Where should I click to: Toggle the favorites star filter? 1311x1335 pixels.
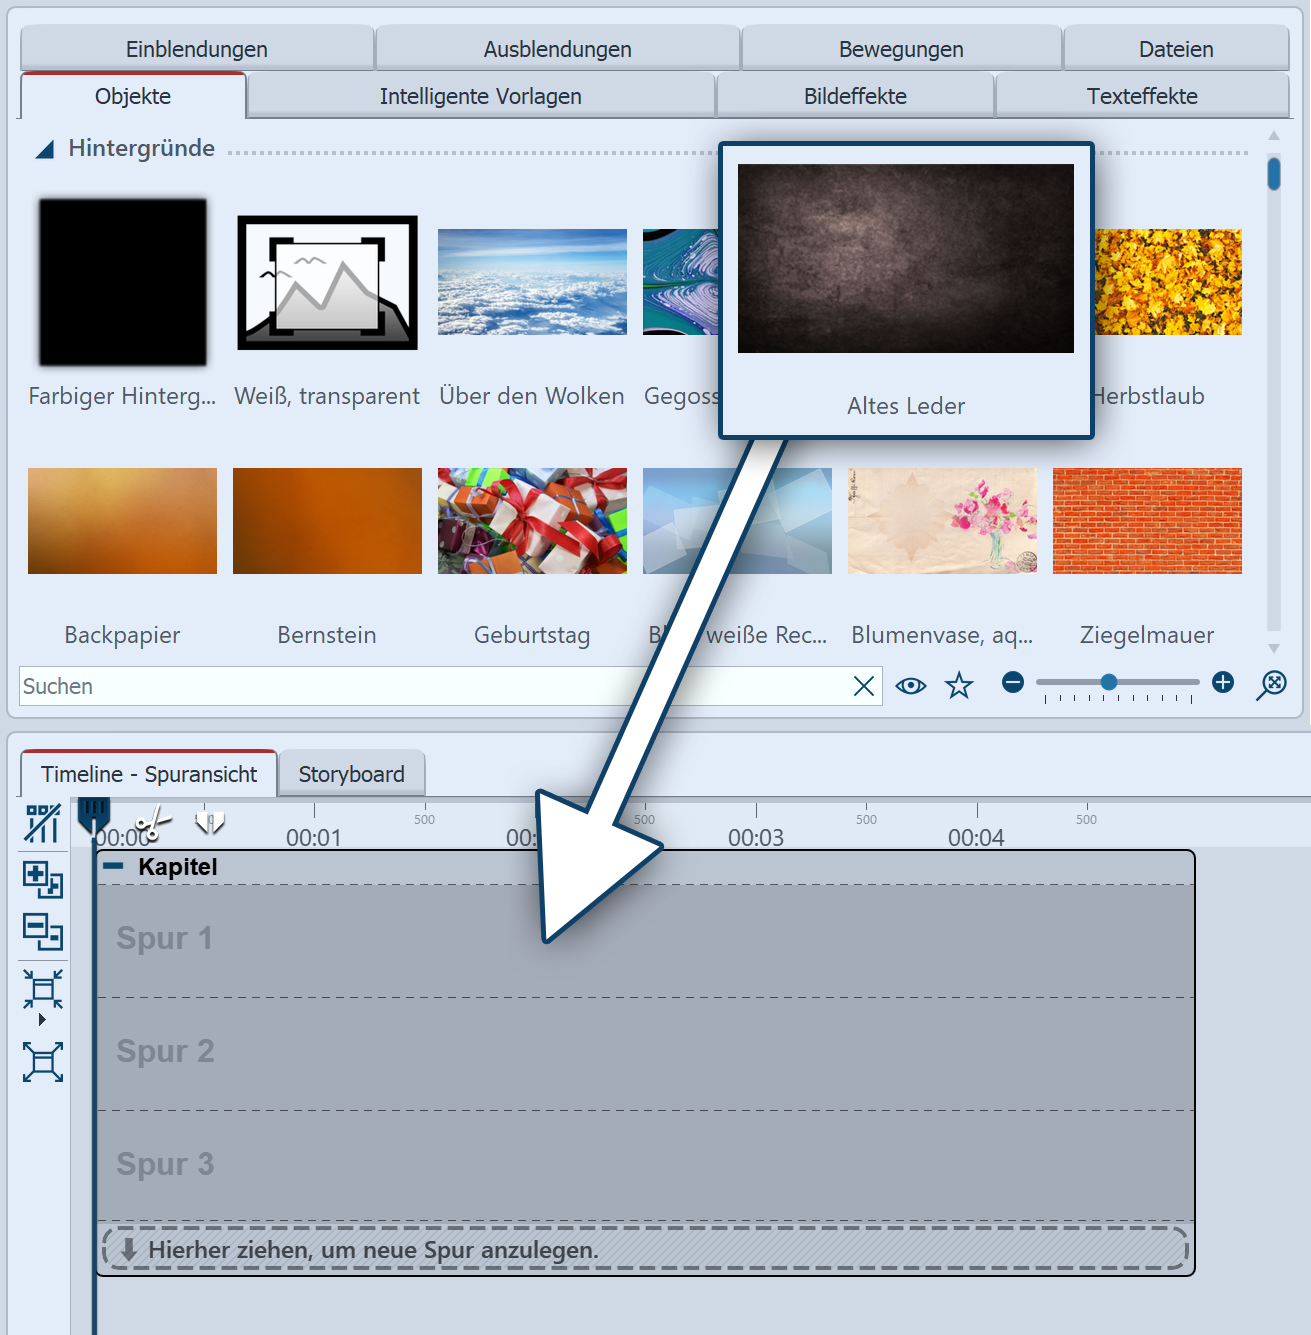tap(959, 686)
